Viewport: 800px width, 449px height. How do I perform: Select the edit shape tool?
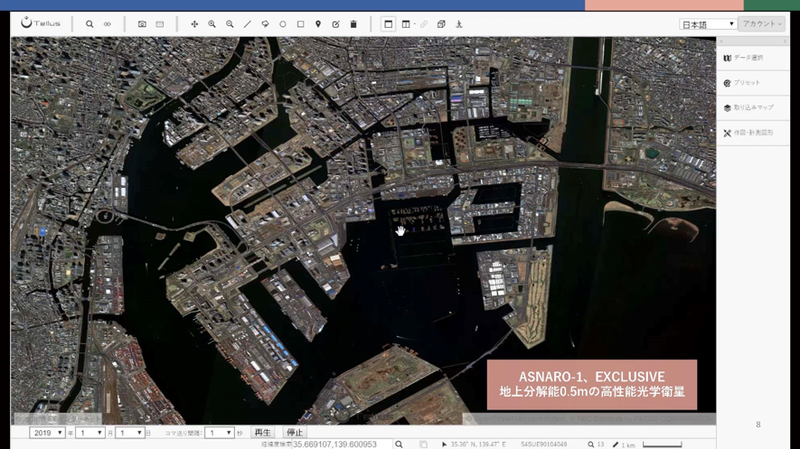pos(336,24)
